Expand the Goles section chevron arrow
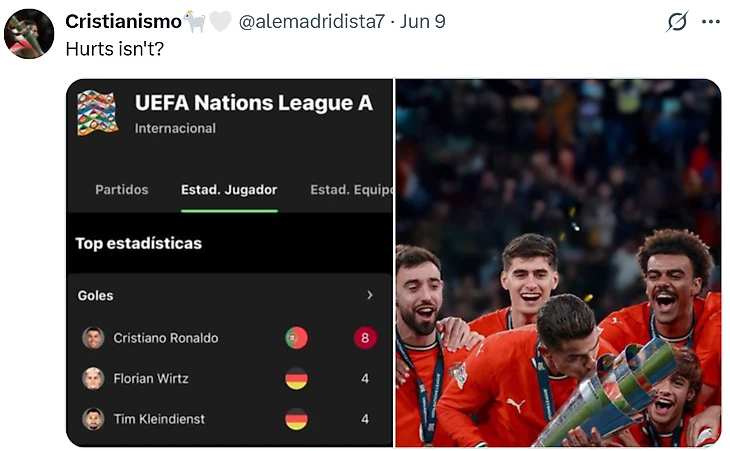730x451 pixels. click(x=369, y=295)
